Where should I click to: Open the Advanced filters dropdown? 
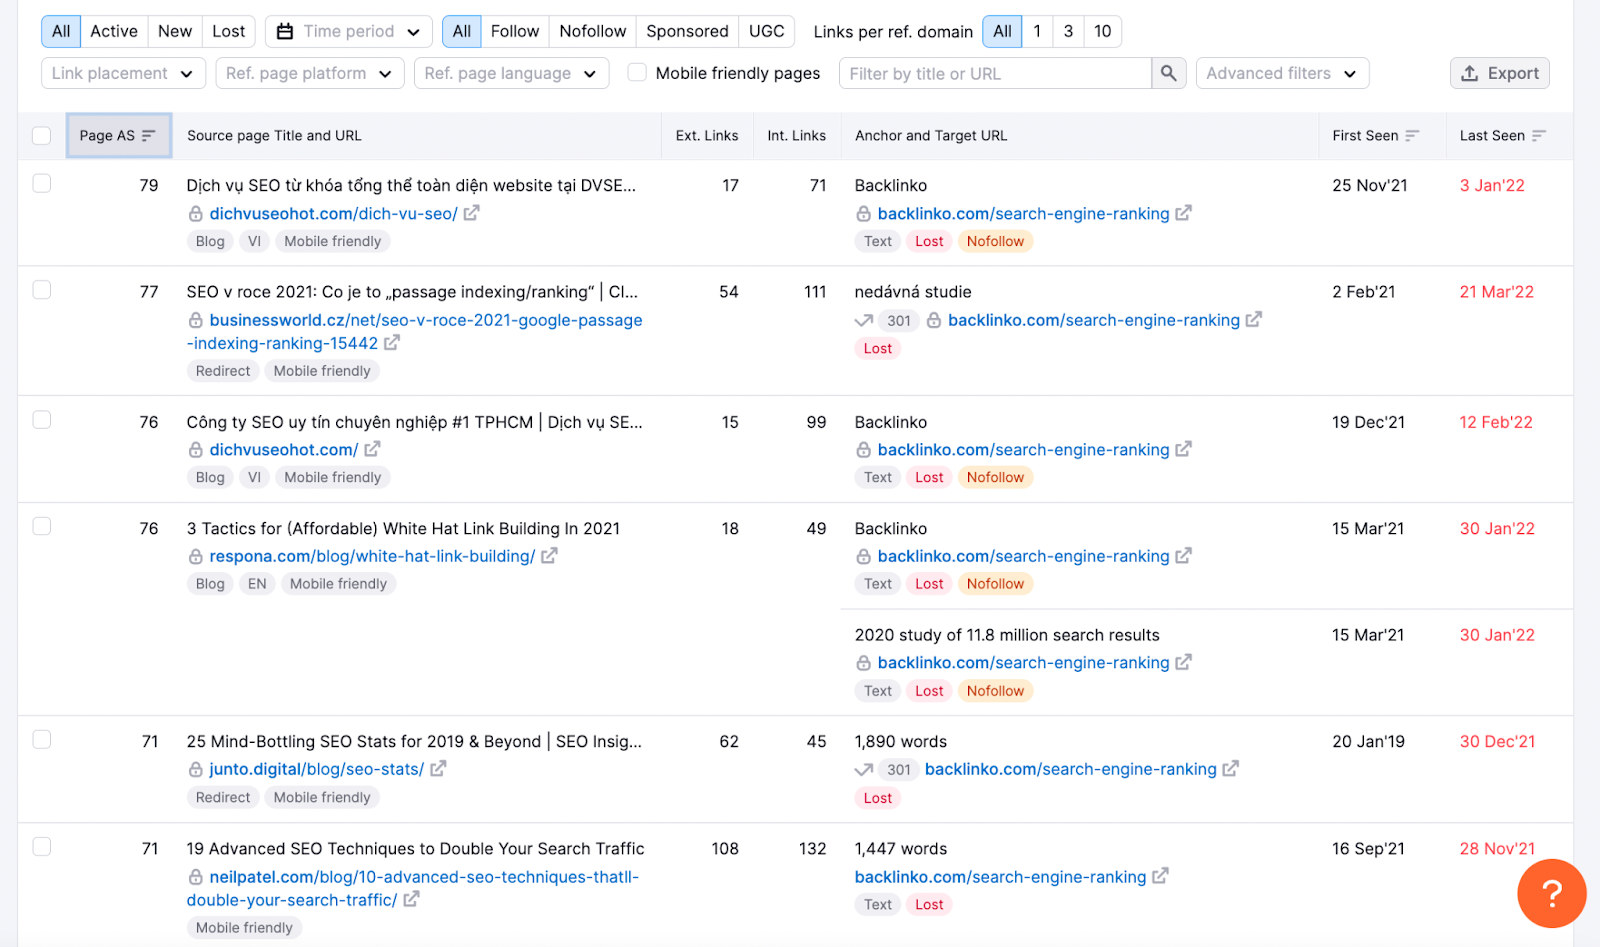1281,73
